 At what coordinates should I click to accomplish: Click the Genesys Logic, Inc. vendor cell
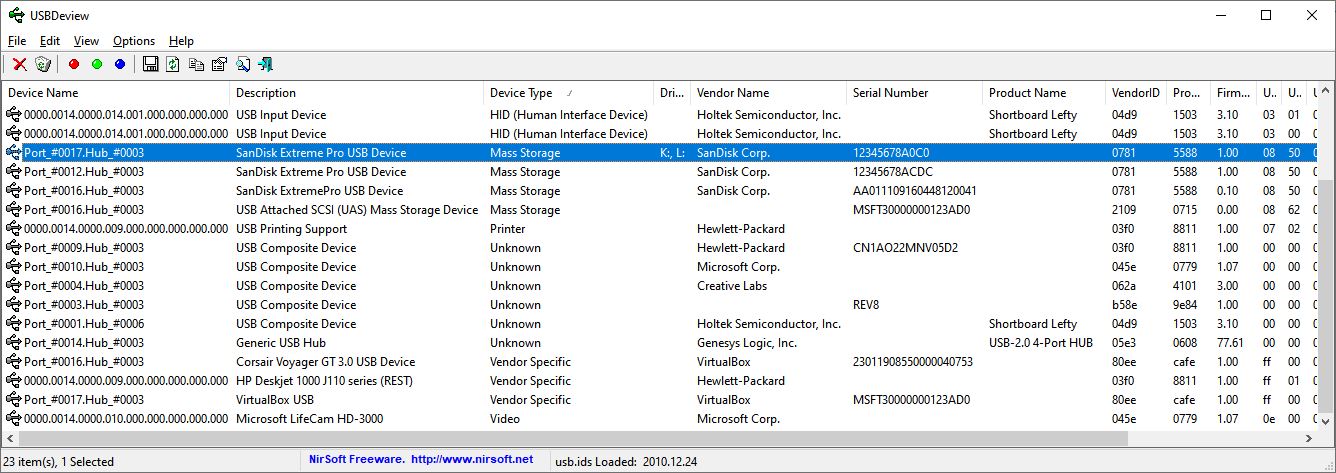pos(747,343)
